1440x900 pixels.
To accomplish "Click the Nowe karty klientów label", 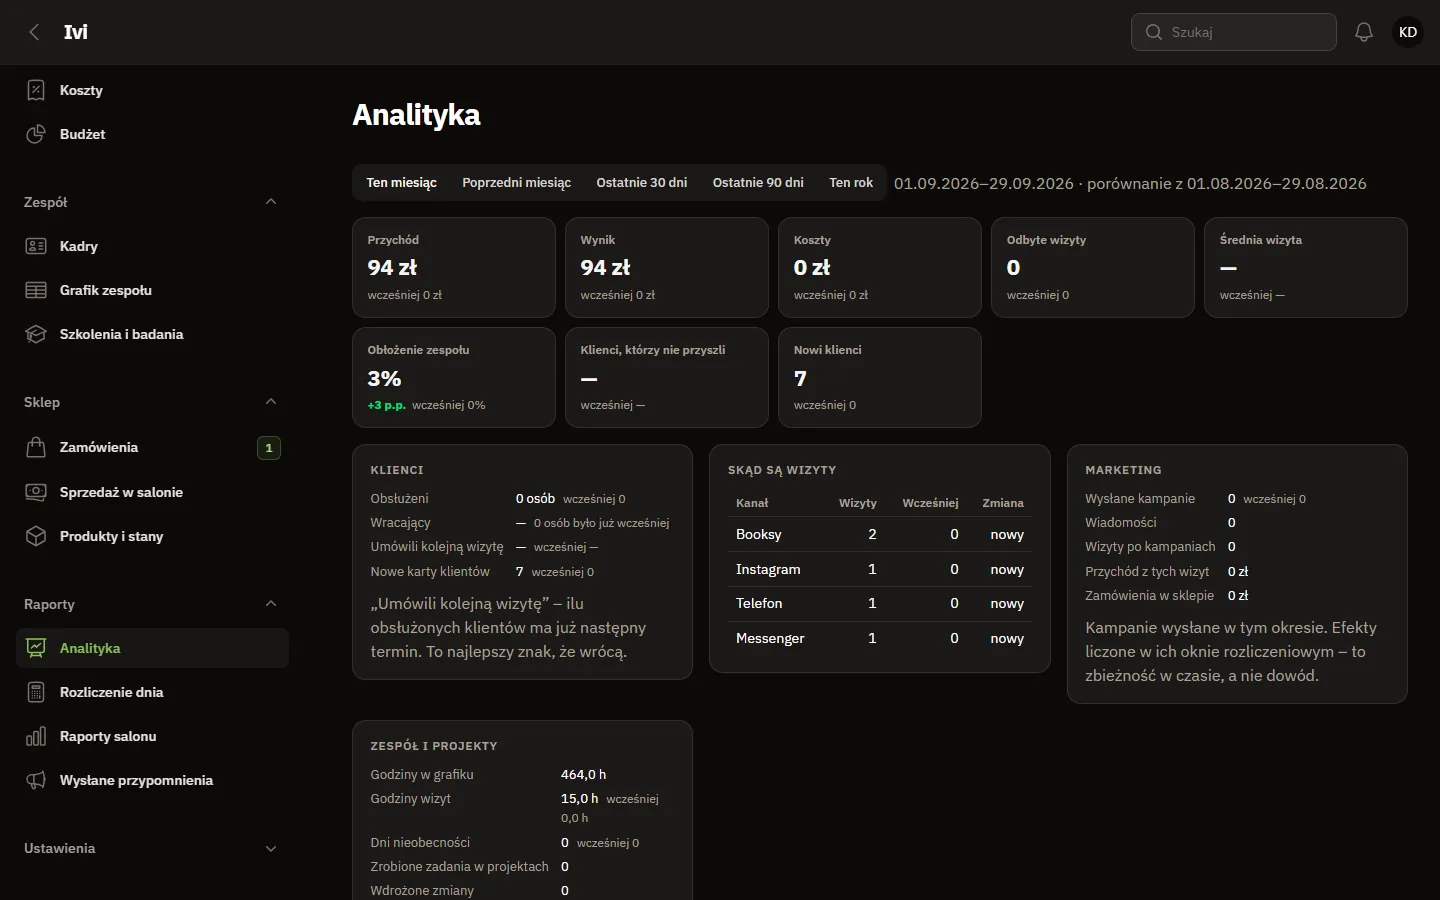I will (430, 572).
